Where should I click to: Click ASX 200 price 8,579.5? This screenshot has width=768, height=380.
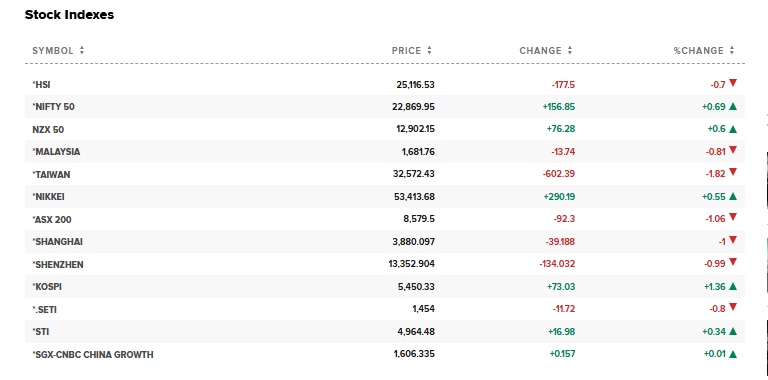419,219
